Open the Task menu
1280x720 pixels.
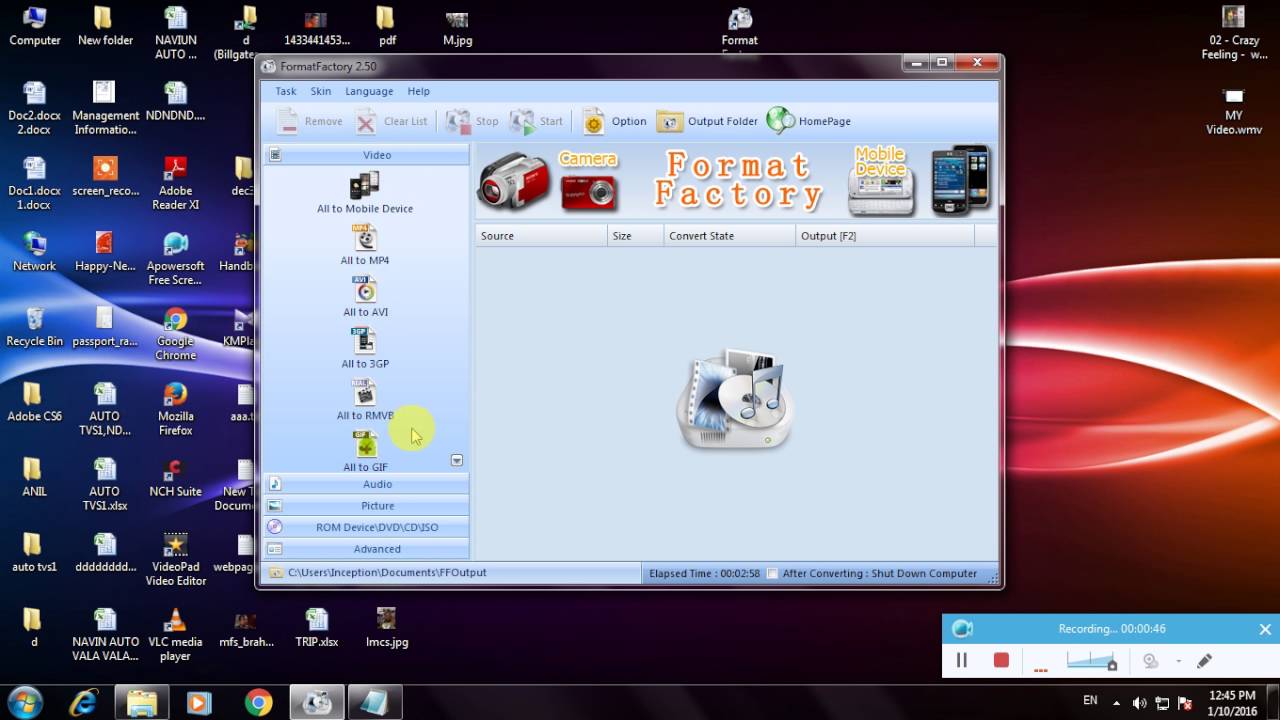(x=286, y=91)
